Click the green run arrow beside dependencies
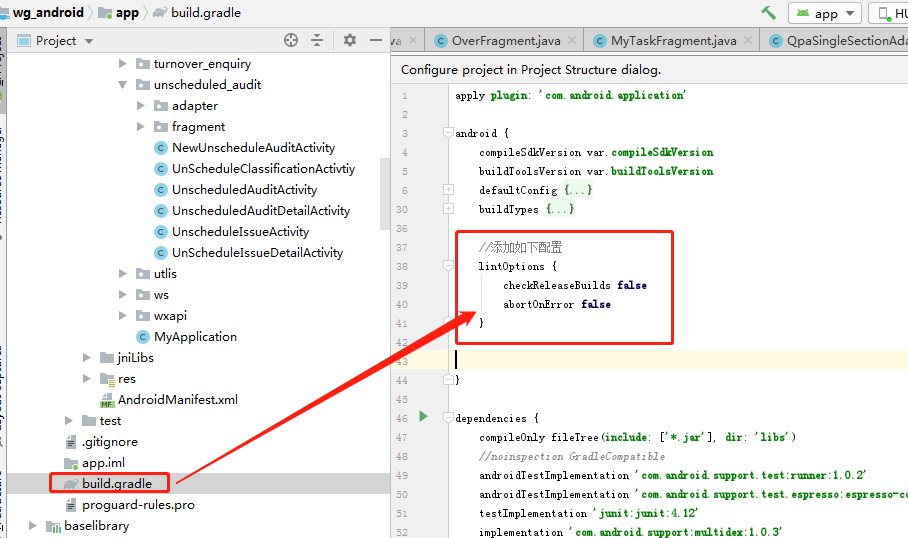 pyautogui.click(x=423, y=416)
